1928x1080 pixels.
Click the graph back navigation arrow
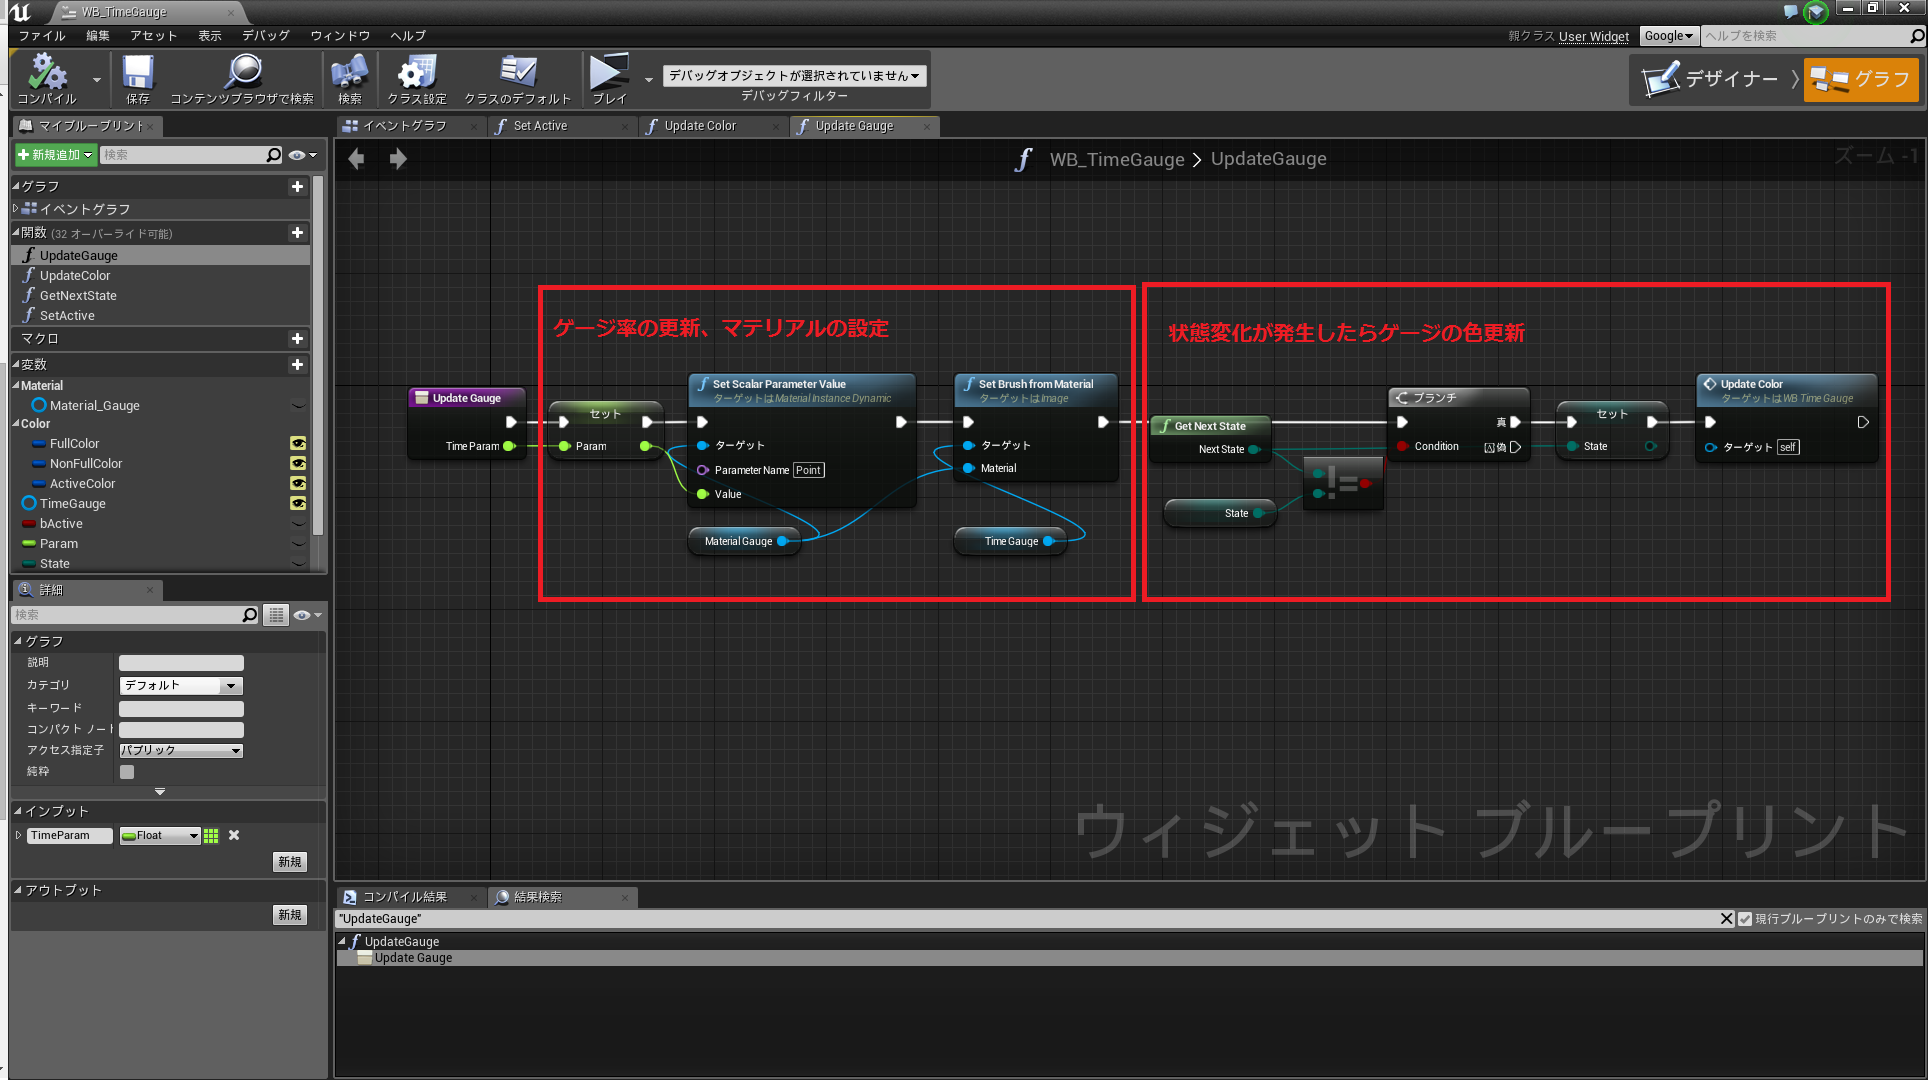(x=357, y=159)
